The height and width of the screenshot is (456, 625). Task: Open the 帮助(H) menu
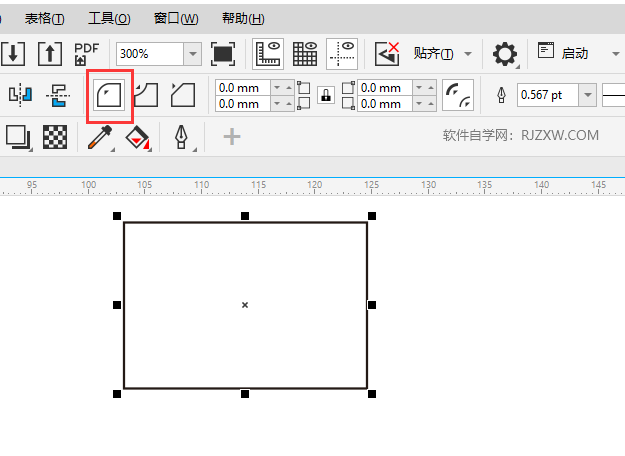[x=243, y=19]
